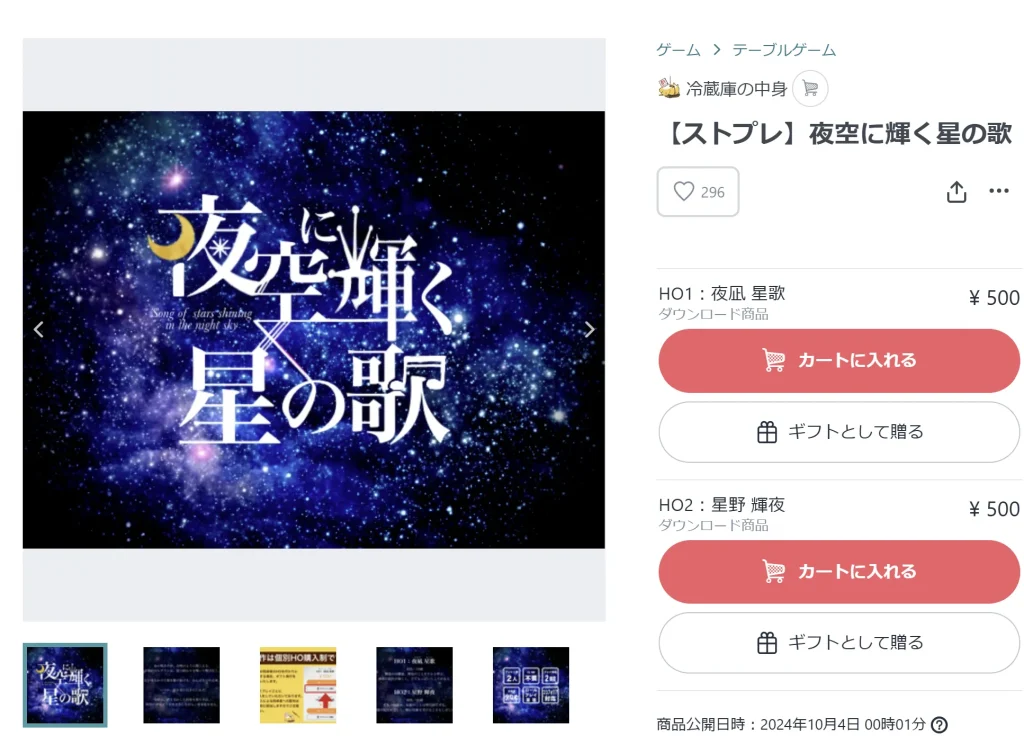The width and height of the screenshot is (1024, 753).
Task: Click the help question mark by publish date
Action: tap(939, 724)
